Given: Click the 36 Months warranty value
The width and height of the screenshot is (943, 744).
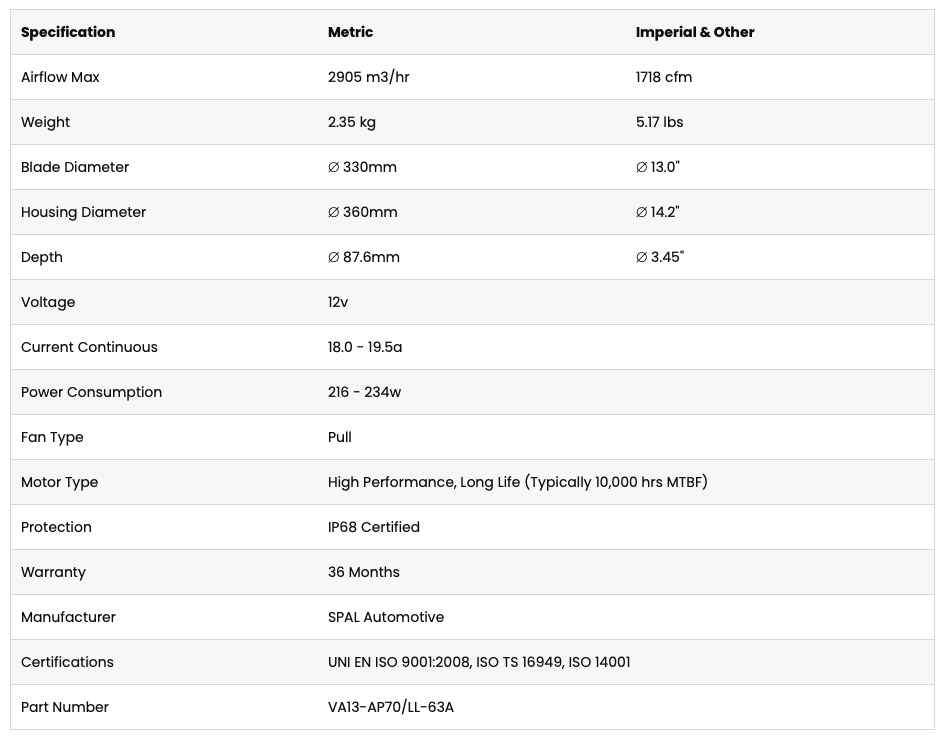Looking at the screenshot, I should click(x=364, y=572).
